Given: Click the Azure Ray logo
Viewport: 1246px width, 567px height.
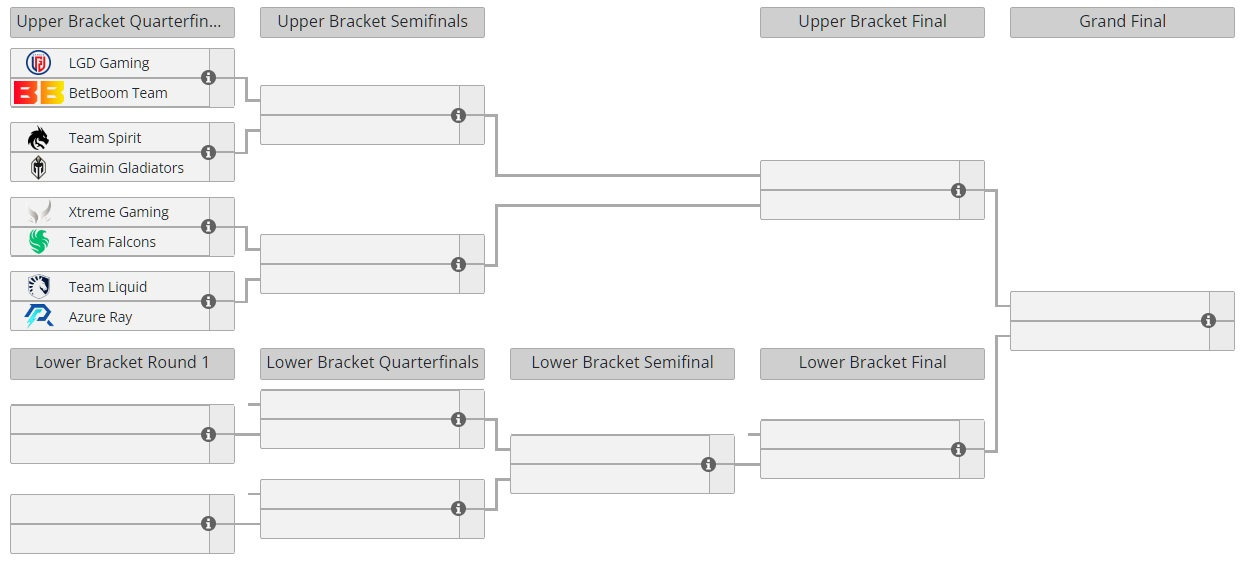Looking at the screenshot, I should [x=38, y=317].
